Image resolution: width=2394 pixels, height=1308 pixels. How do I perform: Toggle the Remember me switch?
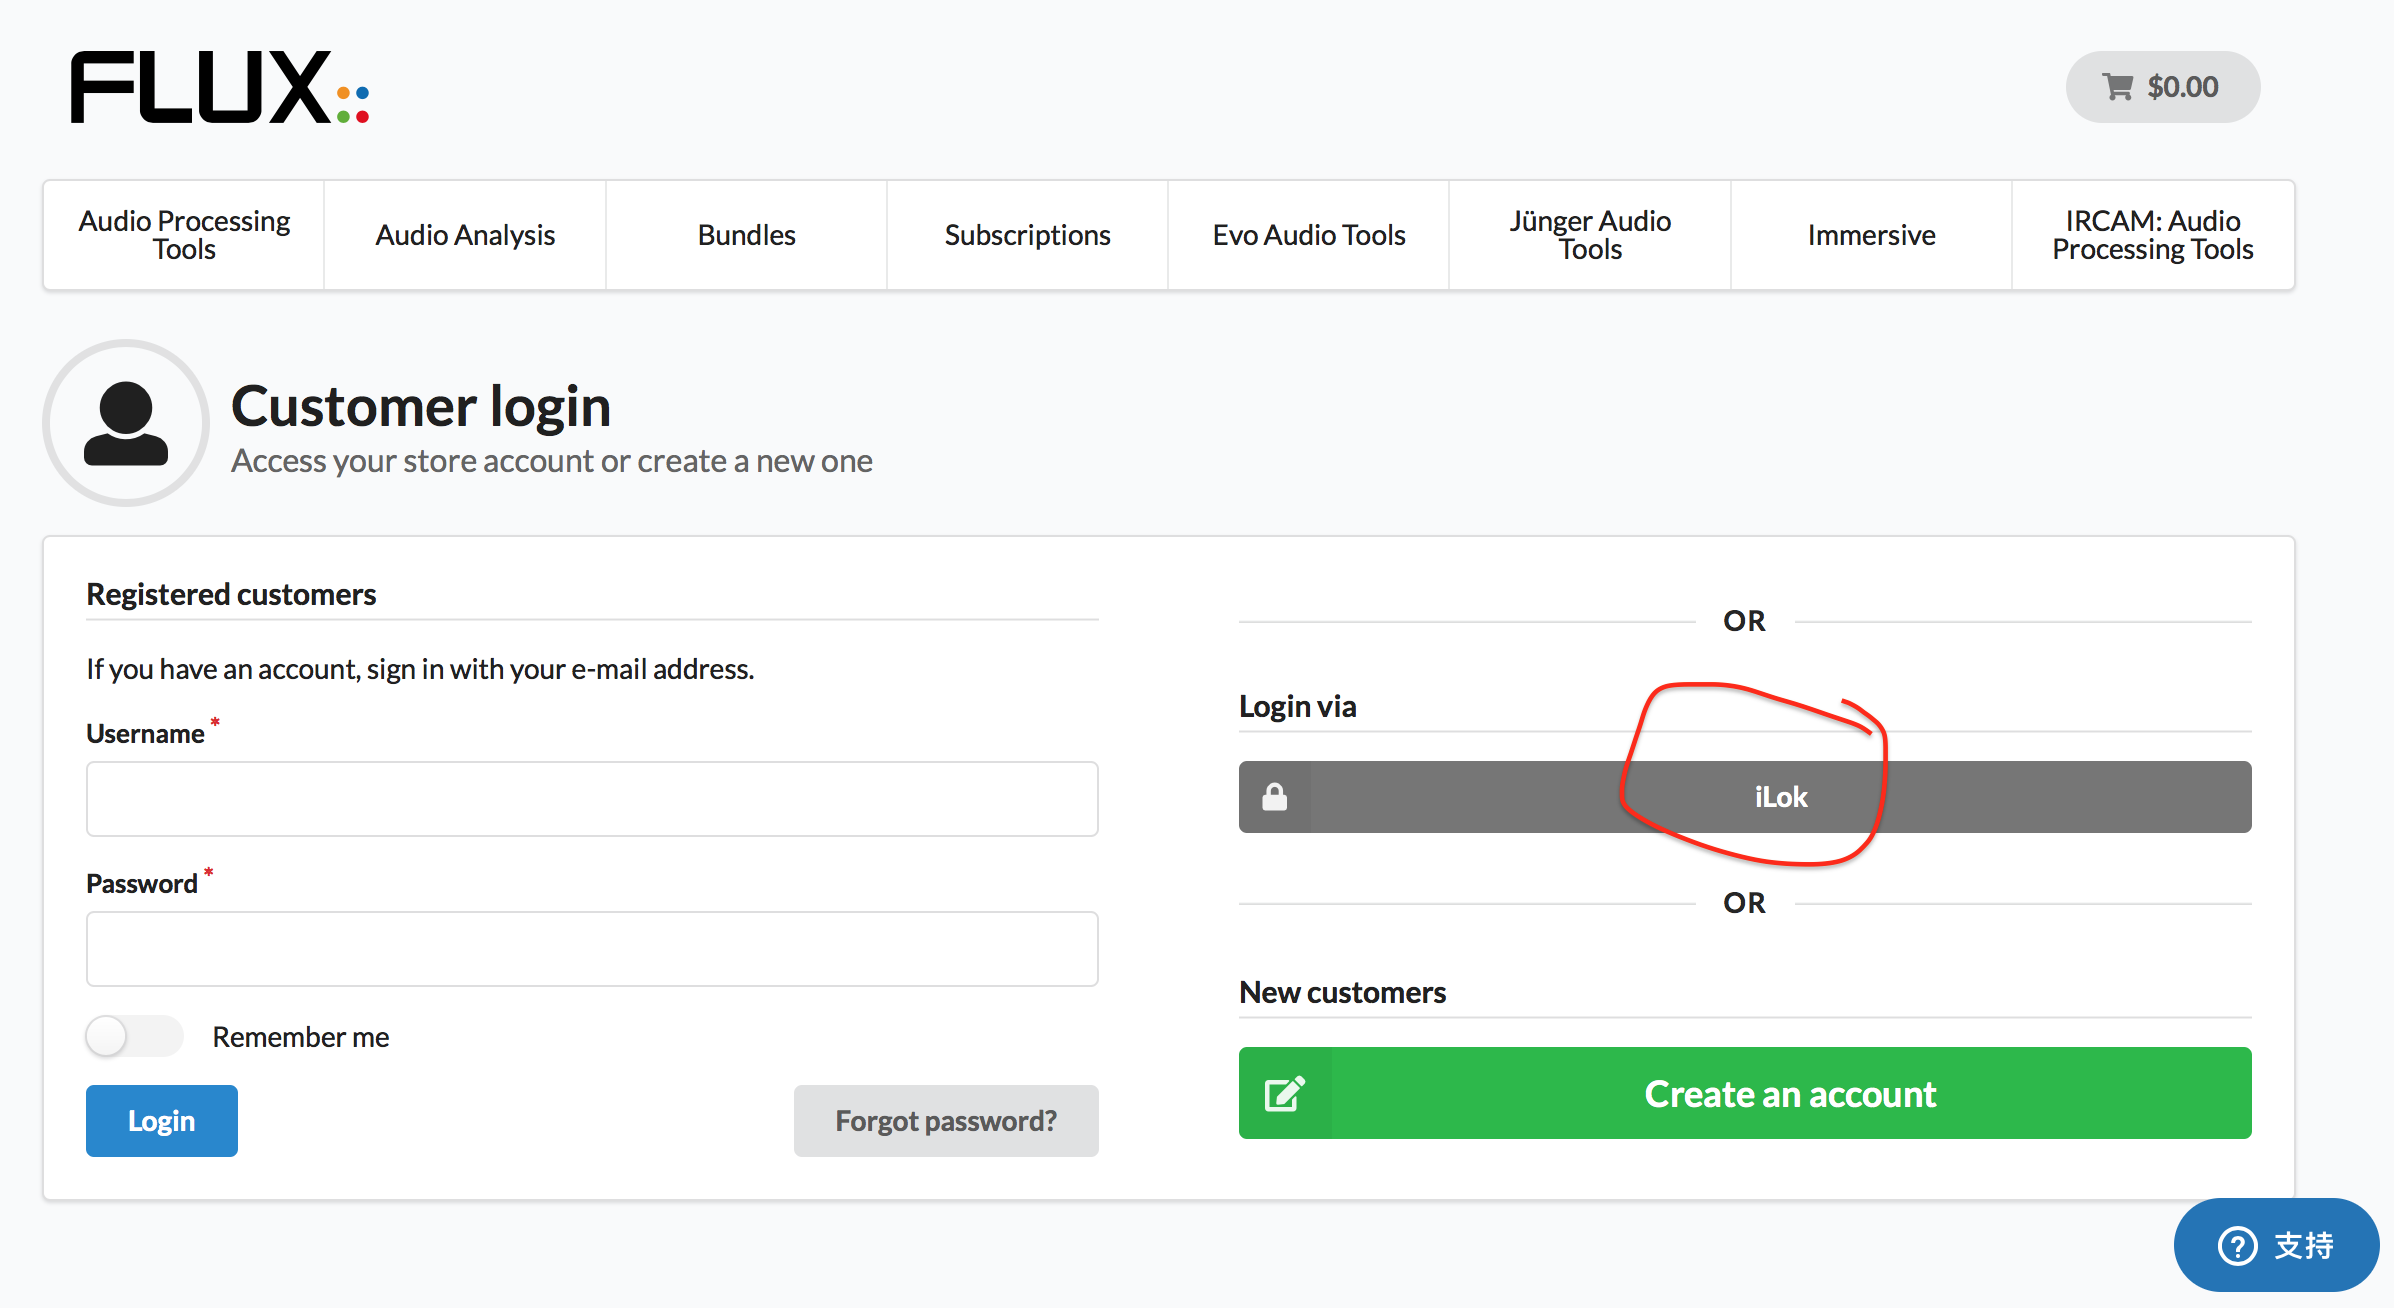(134, 1036)
